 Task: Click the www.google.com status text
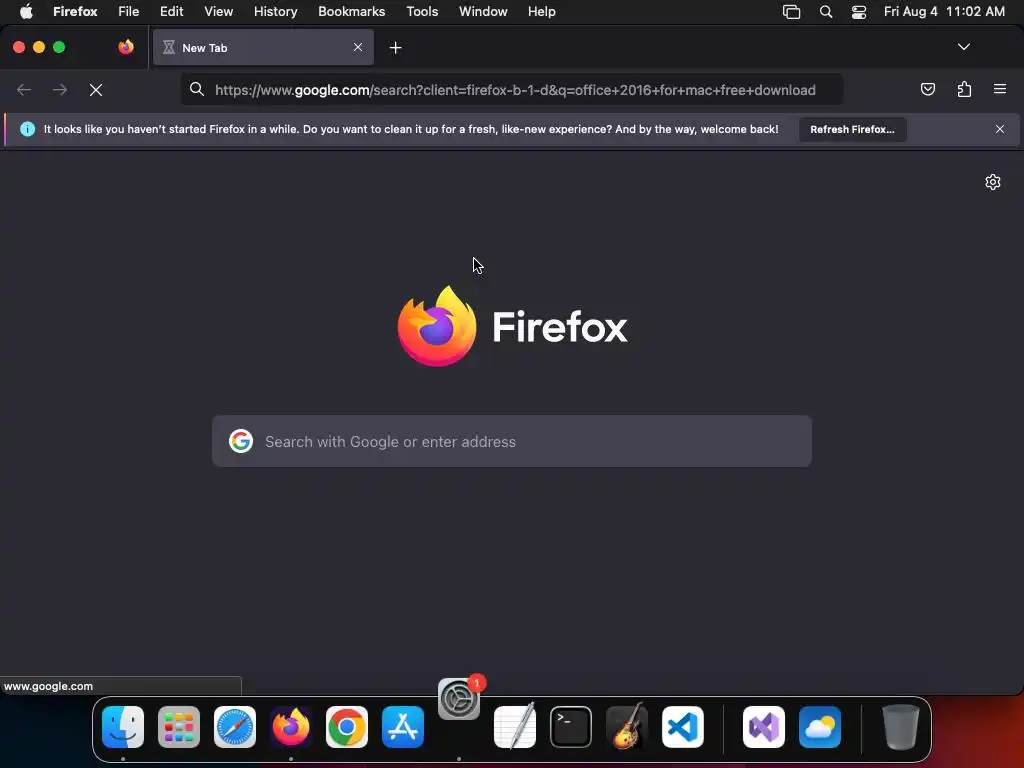coord(48,686)
